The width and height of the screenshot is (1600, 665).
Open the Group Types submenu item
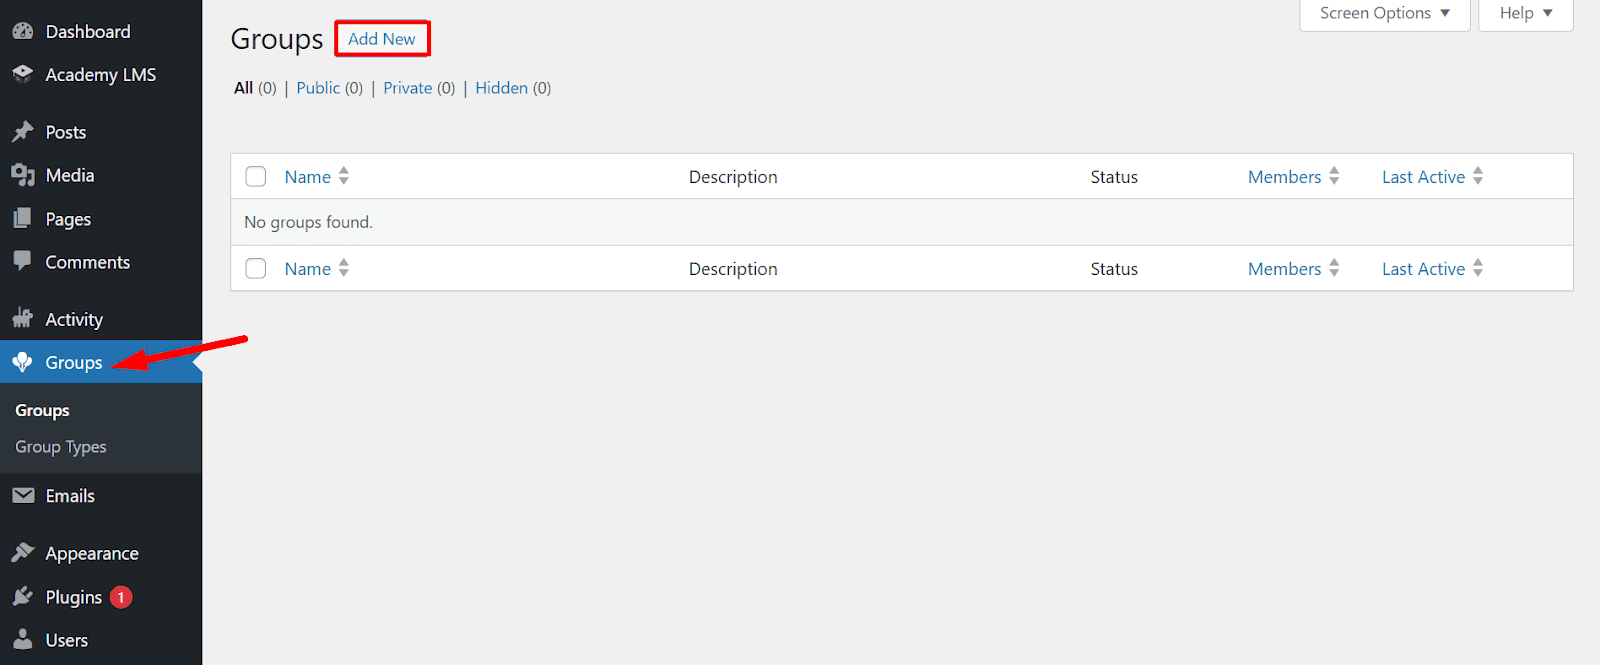click(x=61, y=447)
